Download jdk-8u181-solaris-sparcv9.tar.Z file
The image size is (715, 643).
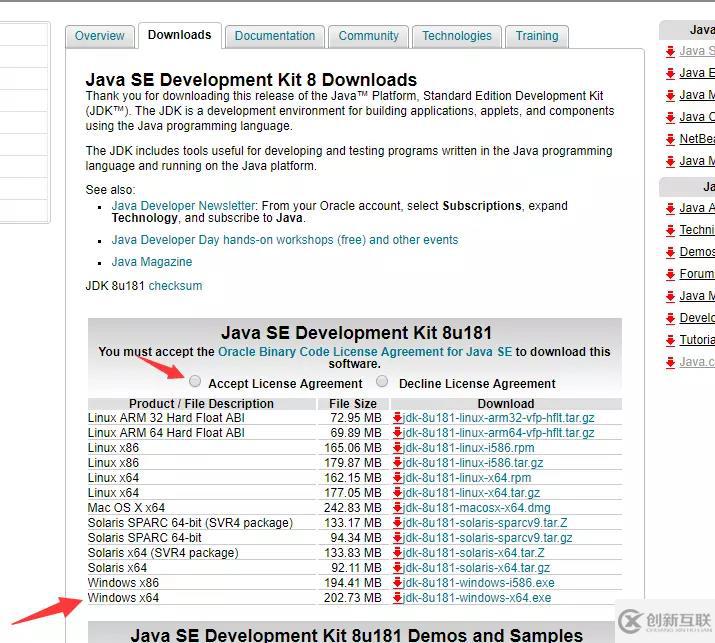pos(485,523)
